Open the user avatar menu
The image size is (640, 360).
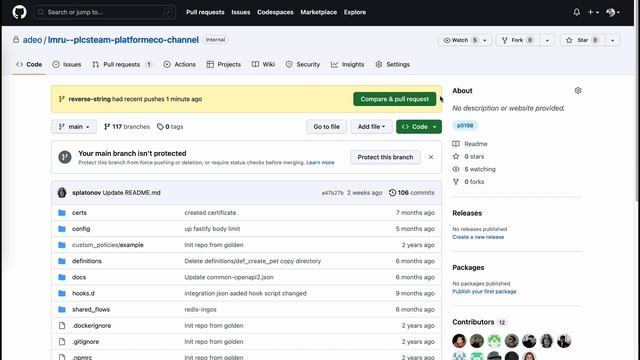[613, 13]
